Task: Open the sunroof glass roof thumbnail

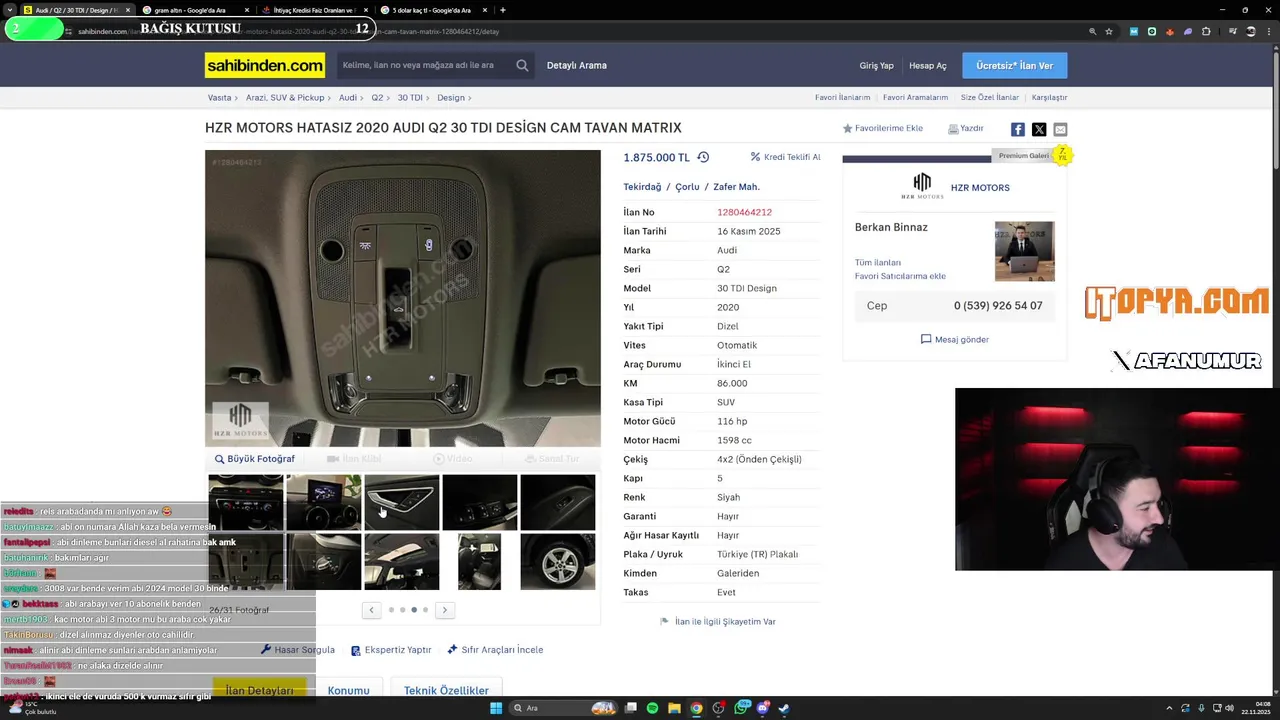Action: pos(401,561)
